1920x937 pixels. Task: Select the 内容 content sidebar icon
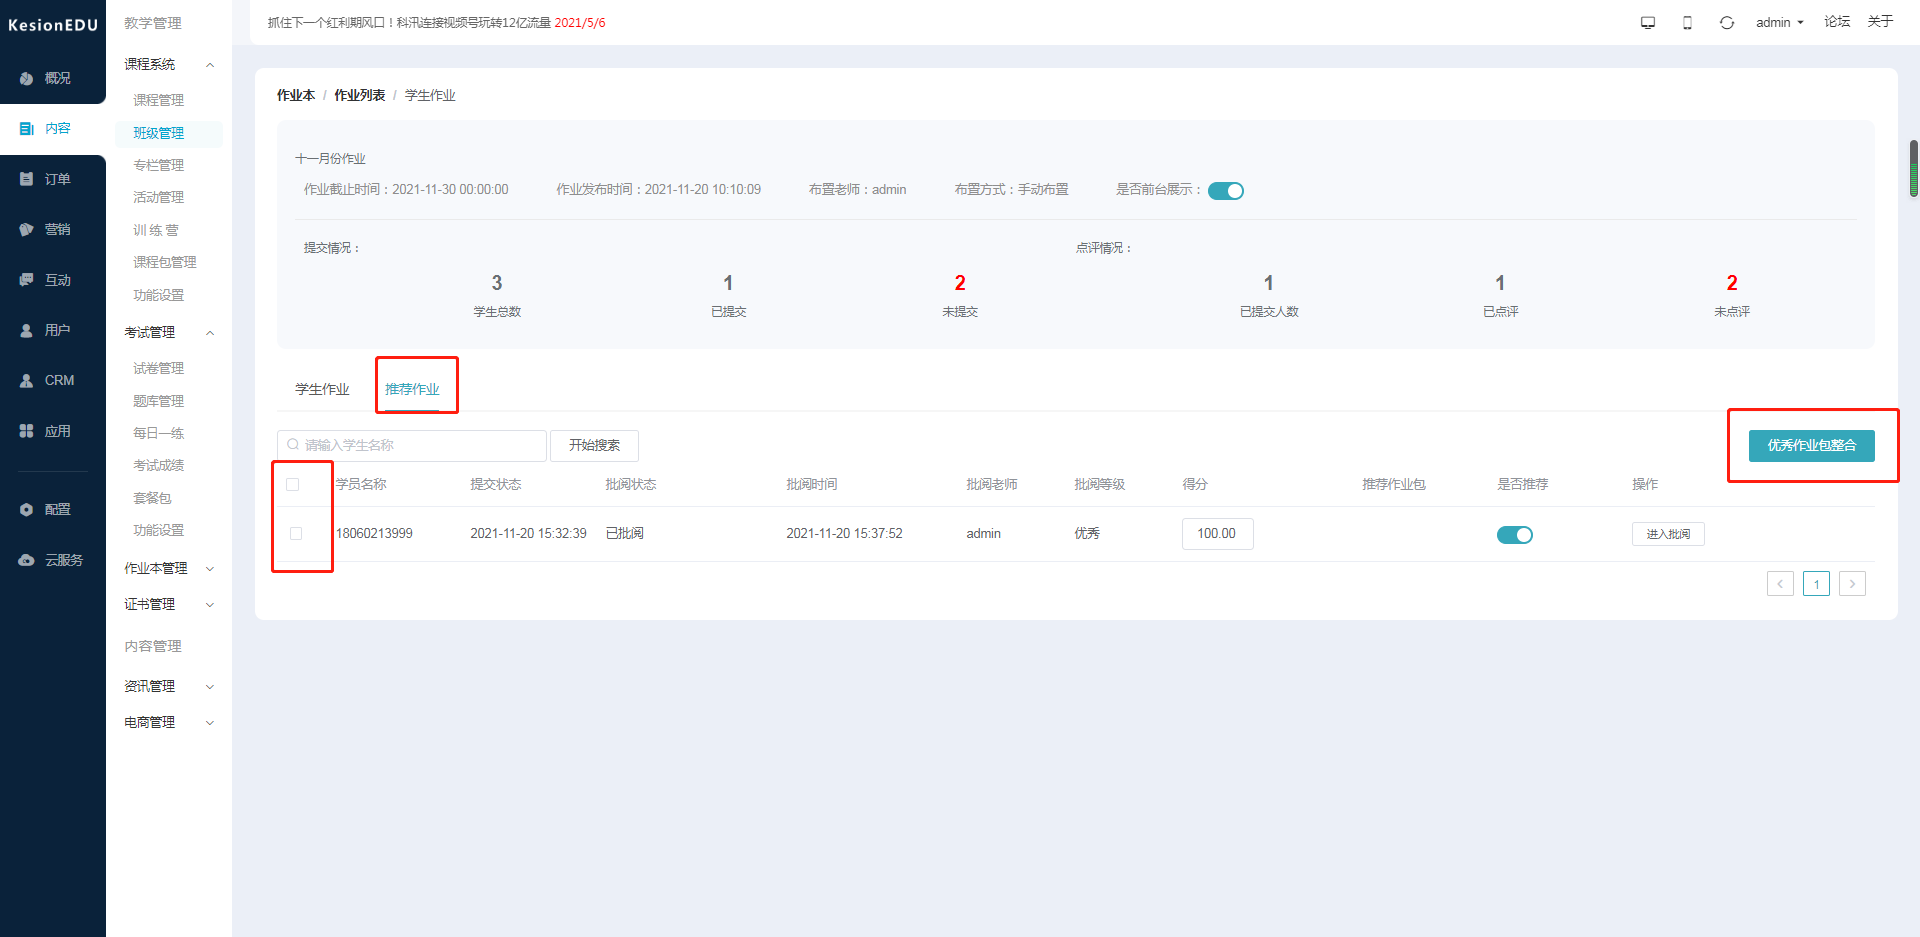coord(27,129)
